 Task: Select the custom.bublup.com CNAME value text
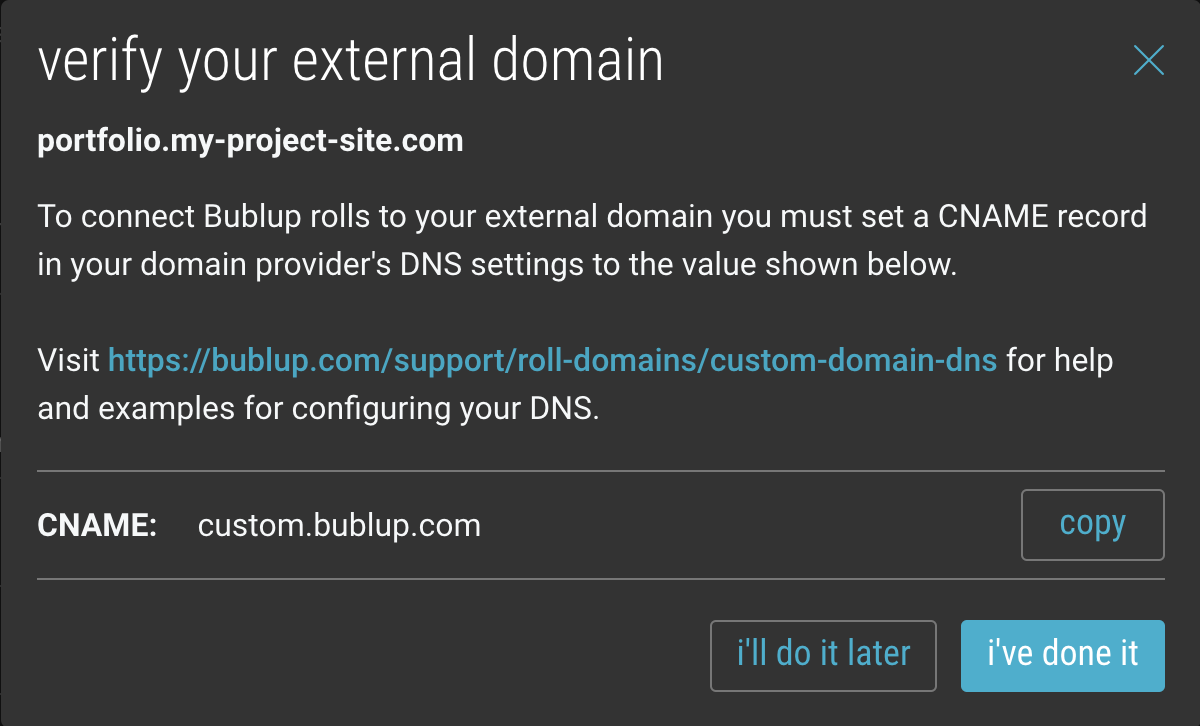coord(339,525)
